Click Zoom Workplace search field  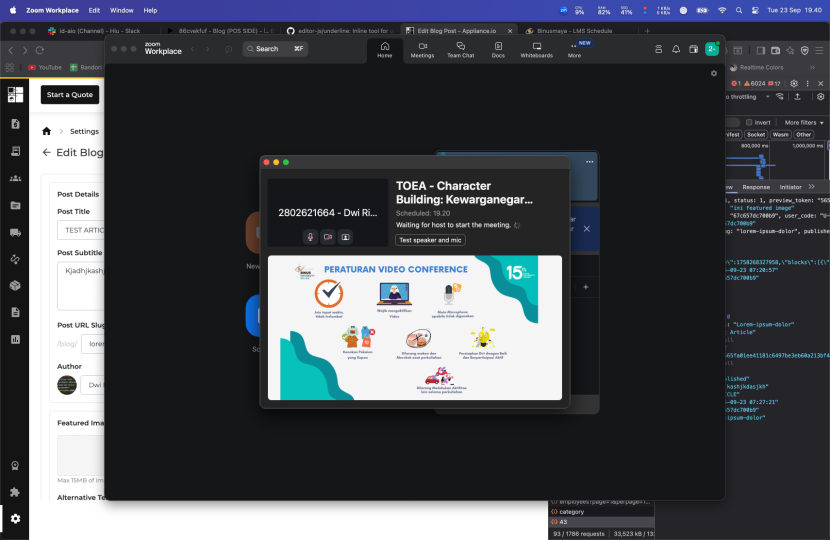[276, 49]
